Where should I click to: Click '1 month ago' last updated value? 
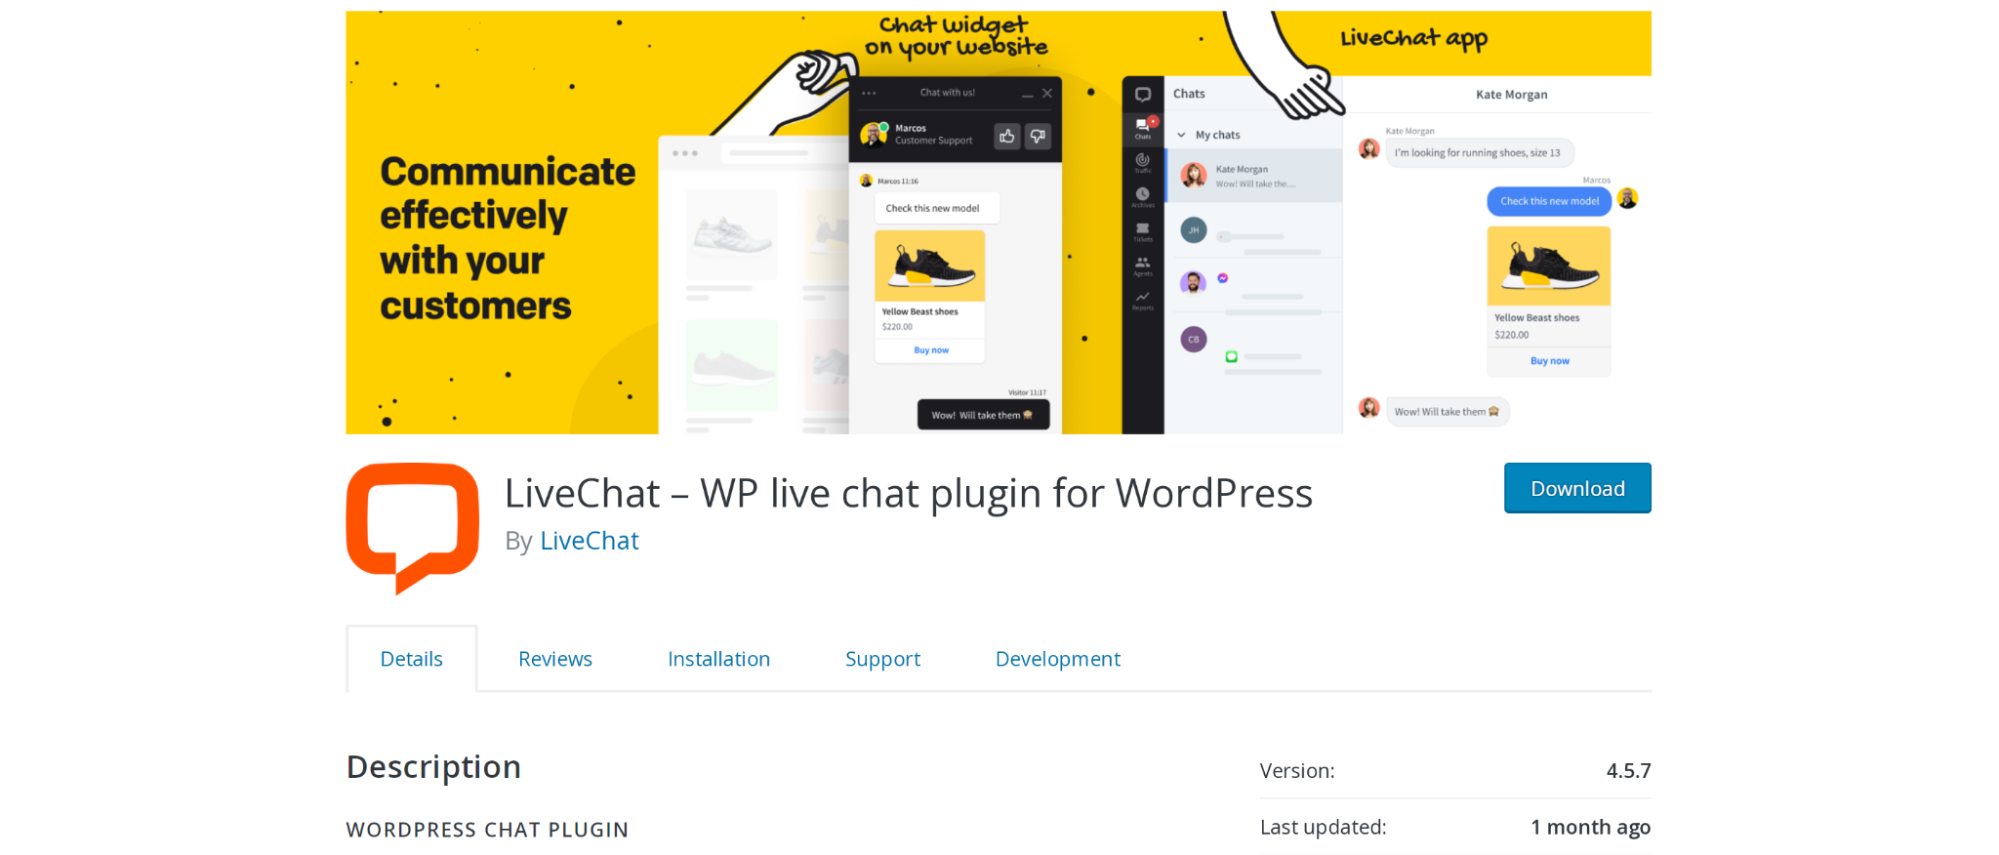(x=1590, y=828)
